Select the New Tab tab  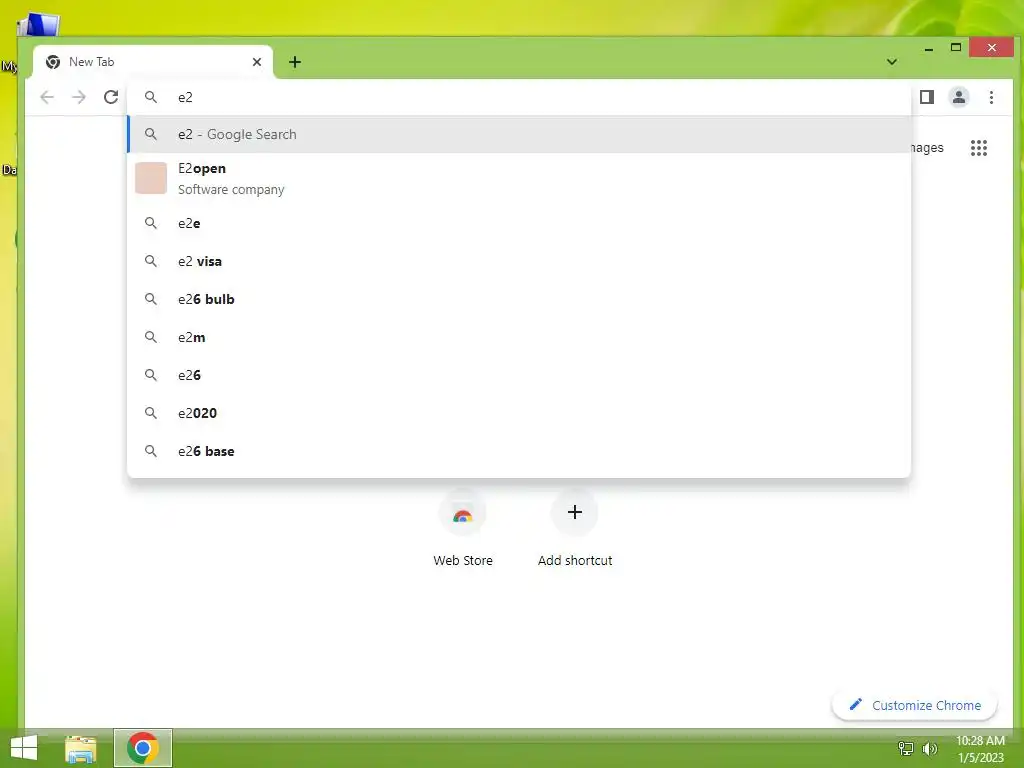[x=152, y=62]
